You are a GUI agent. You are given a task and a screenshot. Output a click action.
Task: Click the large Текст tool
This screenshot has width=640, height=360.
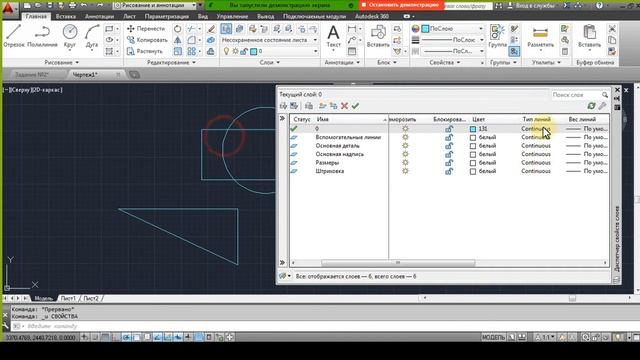tap(333, 36)
